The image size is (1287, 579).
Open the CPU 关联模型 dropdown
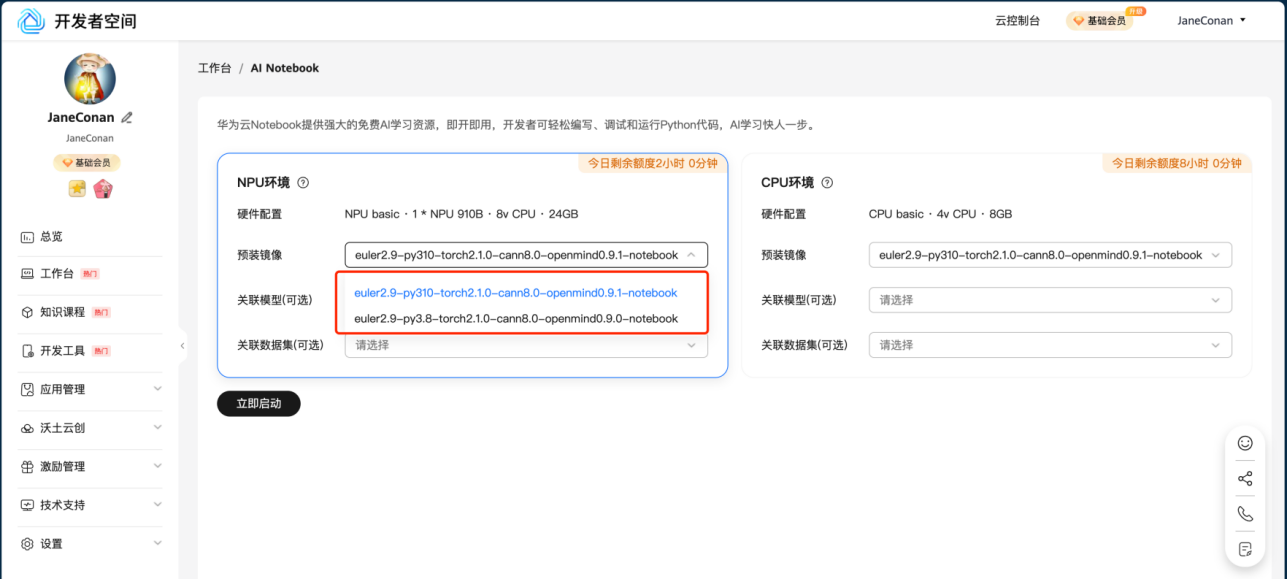[x=1050, y=300]
